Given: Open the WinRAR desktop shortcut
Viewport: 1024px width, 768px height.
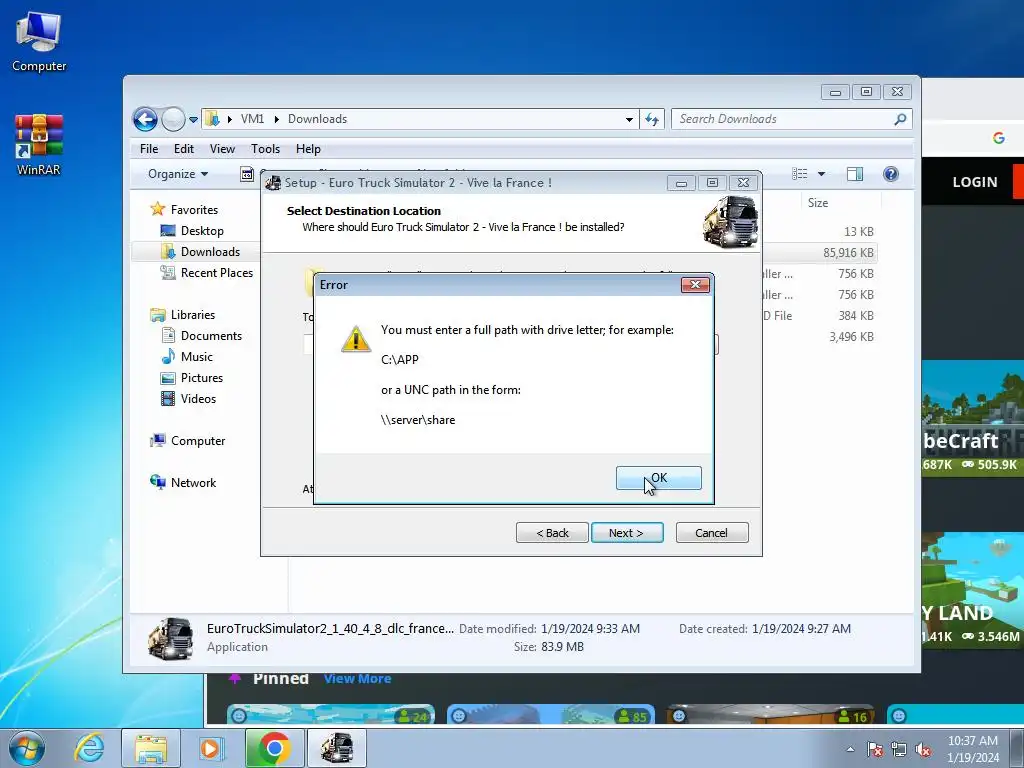Looking at the screenshot, I should click(39, 145).
